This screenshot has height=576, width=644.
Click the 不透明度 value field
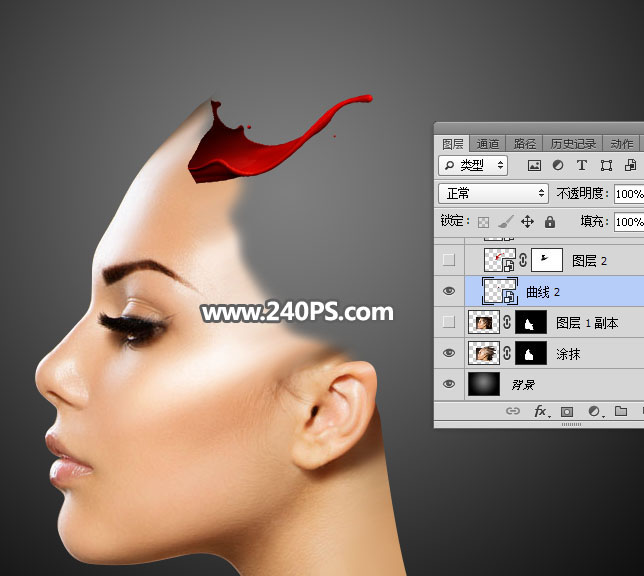[x=629, y=194]
